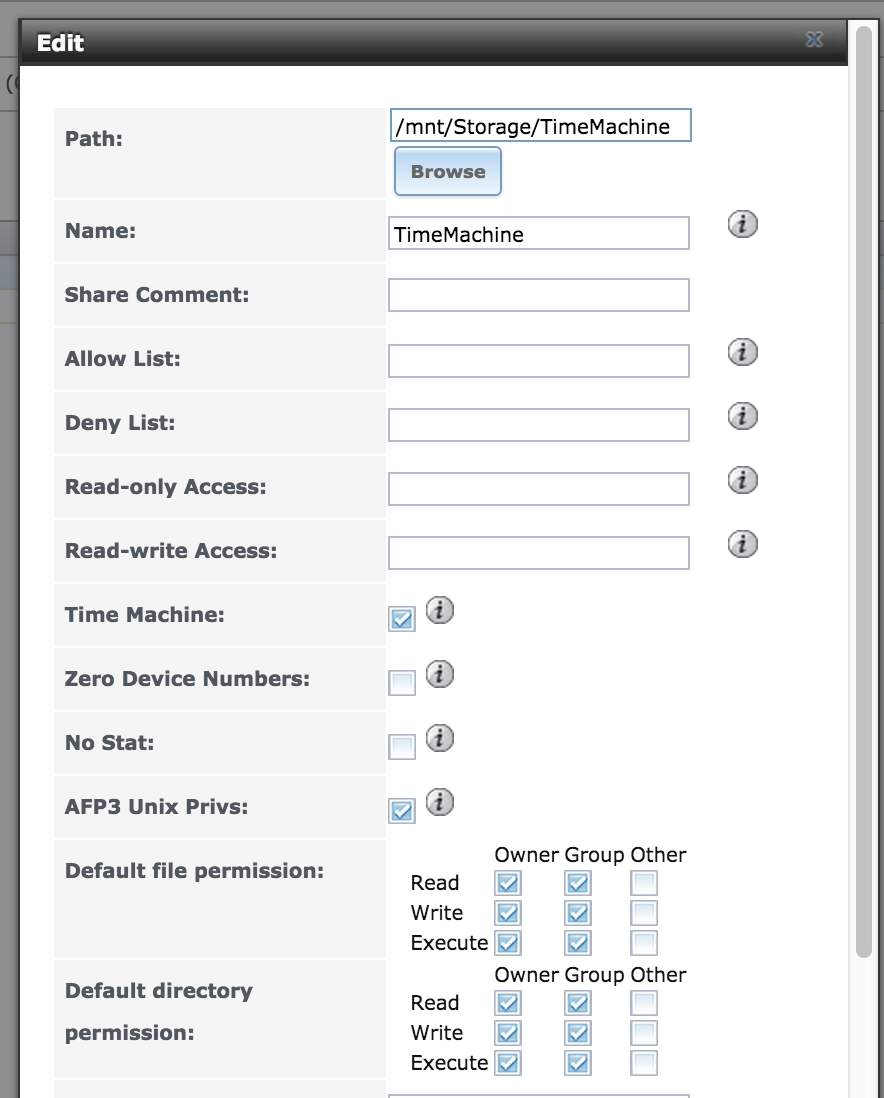This screenshot has height=1098, width=884.
Task: Toggle file permission Owner Read checkbox
Action: tap(508, 883)
